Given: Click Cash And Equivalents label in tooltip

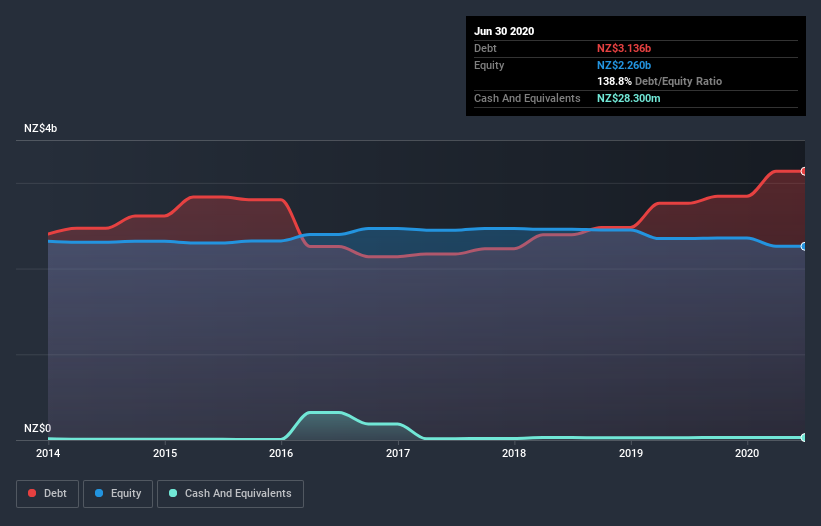Looking at the screenshot, I should click(x=527, y=98).
